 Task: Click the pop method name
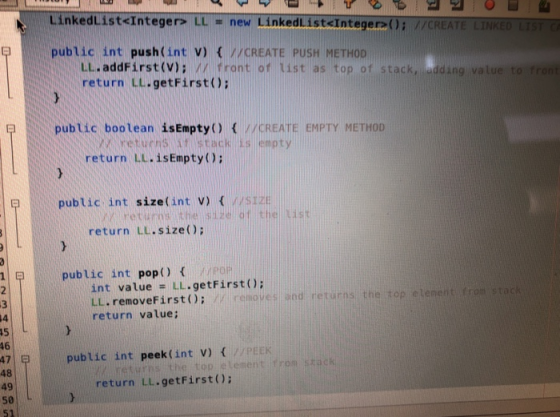[x=148, y=273]
